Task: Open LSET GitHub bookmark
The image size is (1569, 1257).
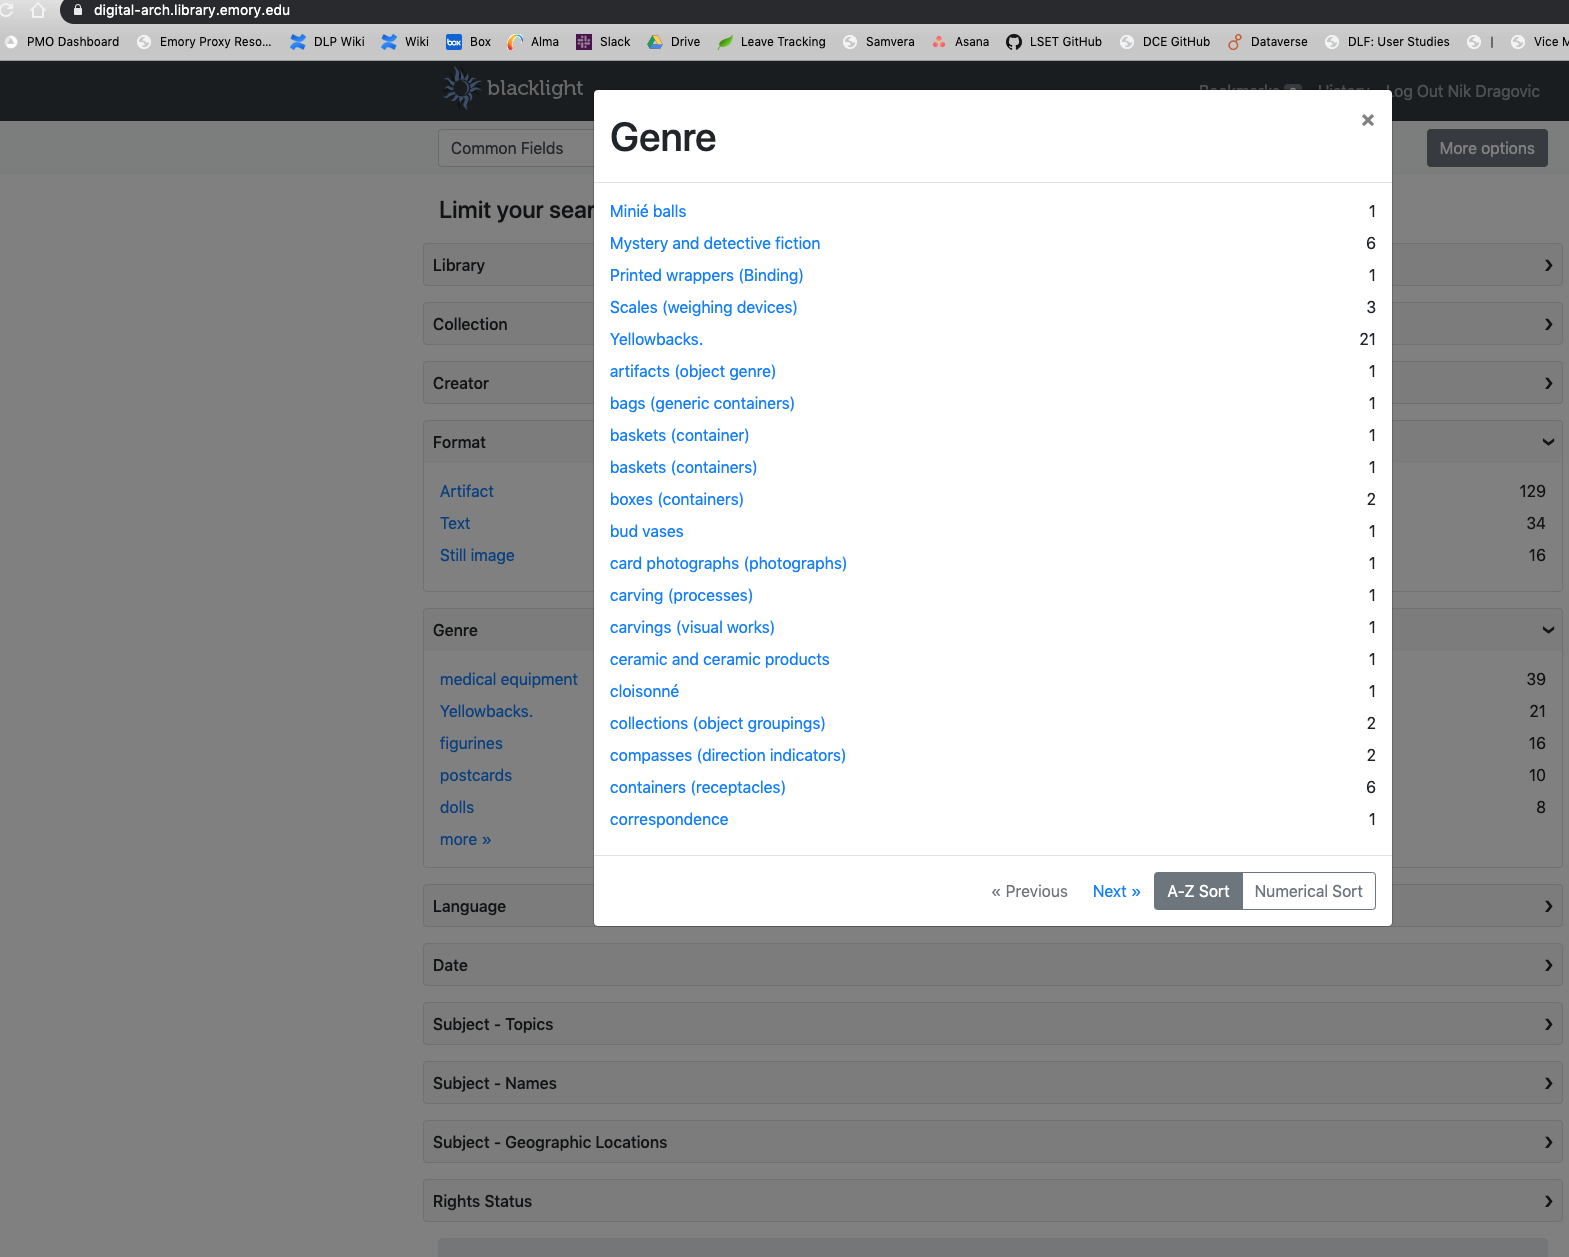Action: [1054, 42]
